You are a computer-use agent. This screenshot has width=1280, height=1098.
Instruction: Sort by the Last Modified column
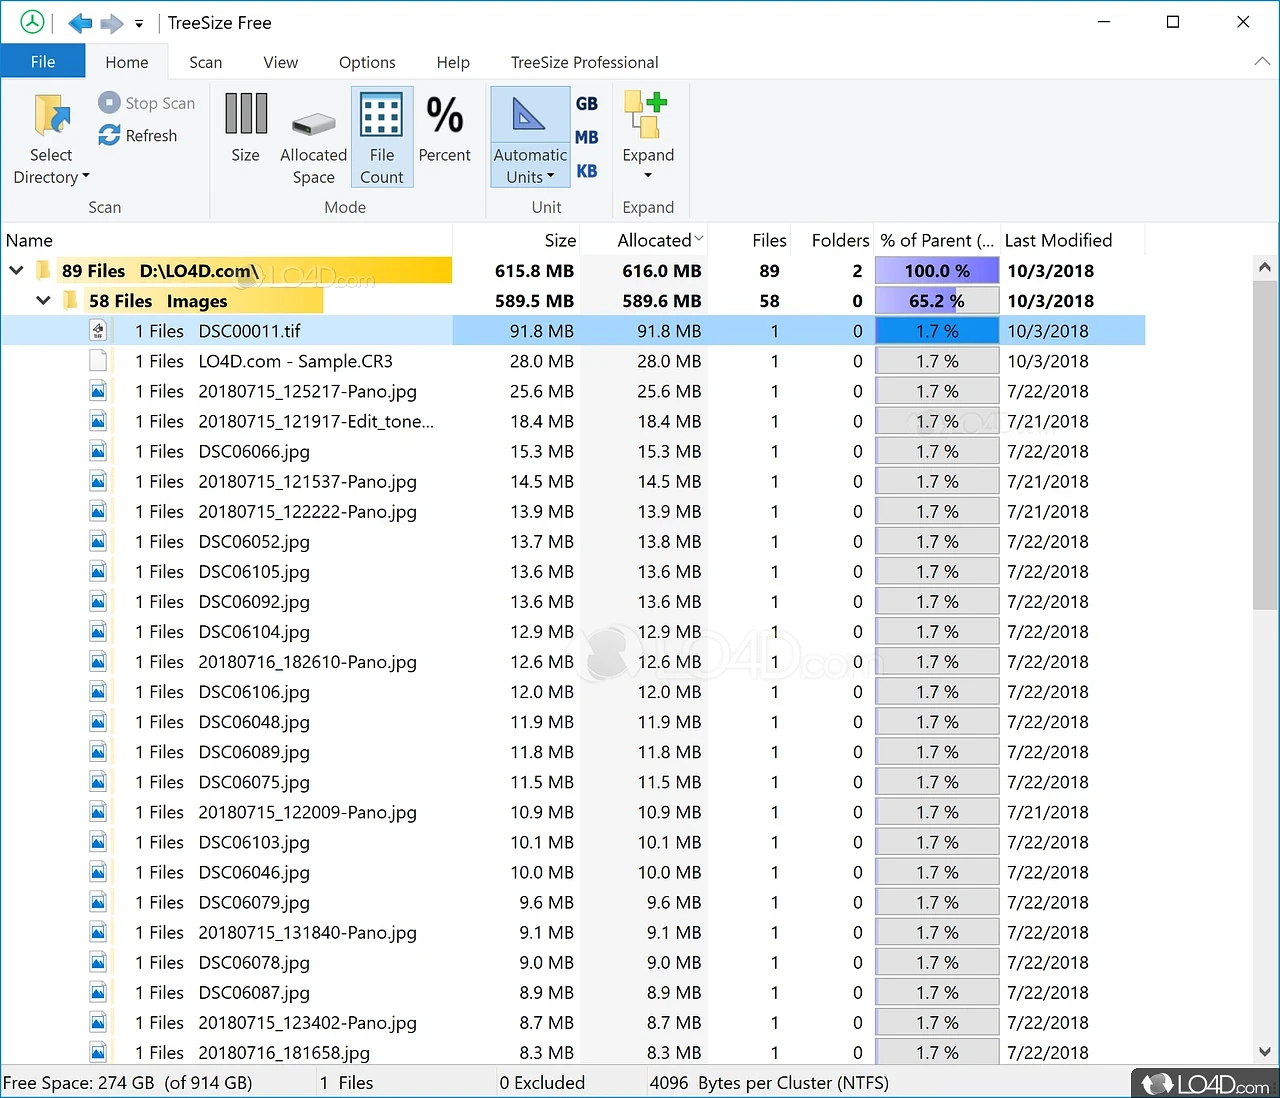[1058, 241]
